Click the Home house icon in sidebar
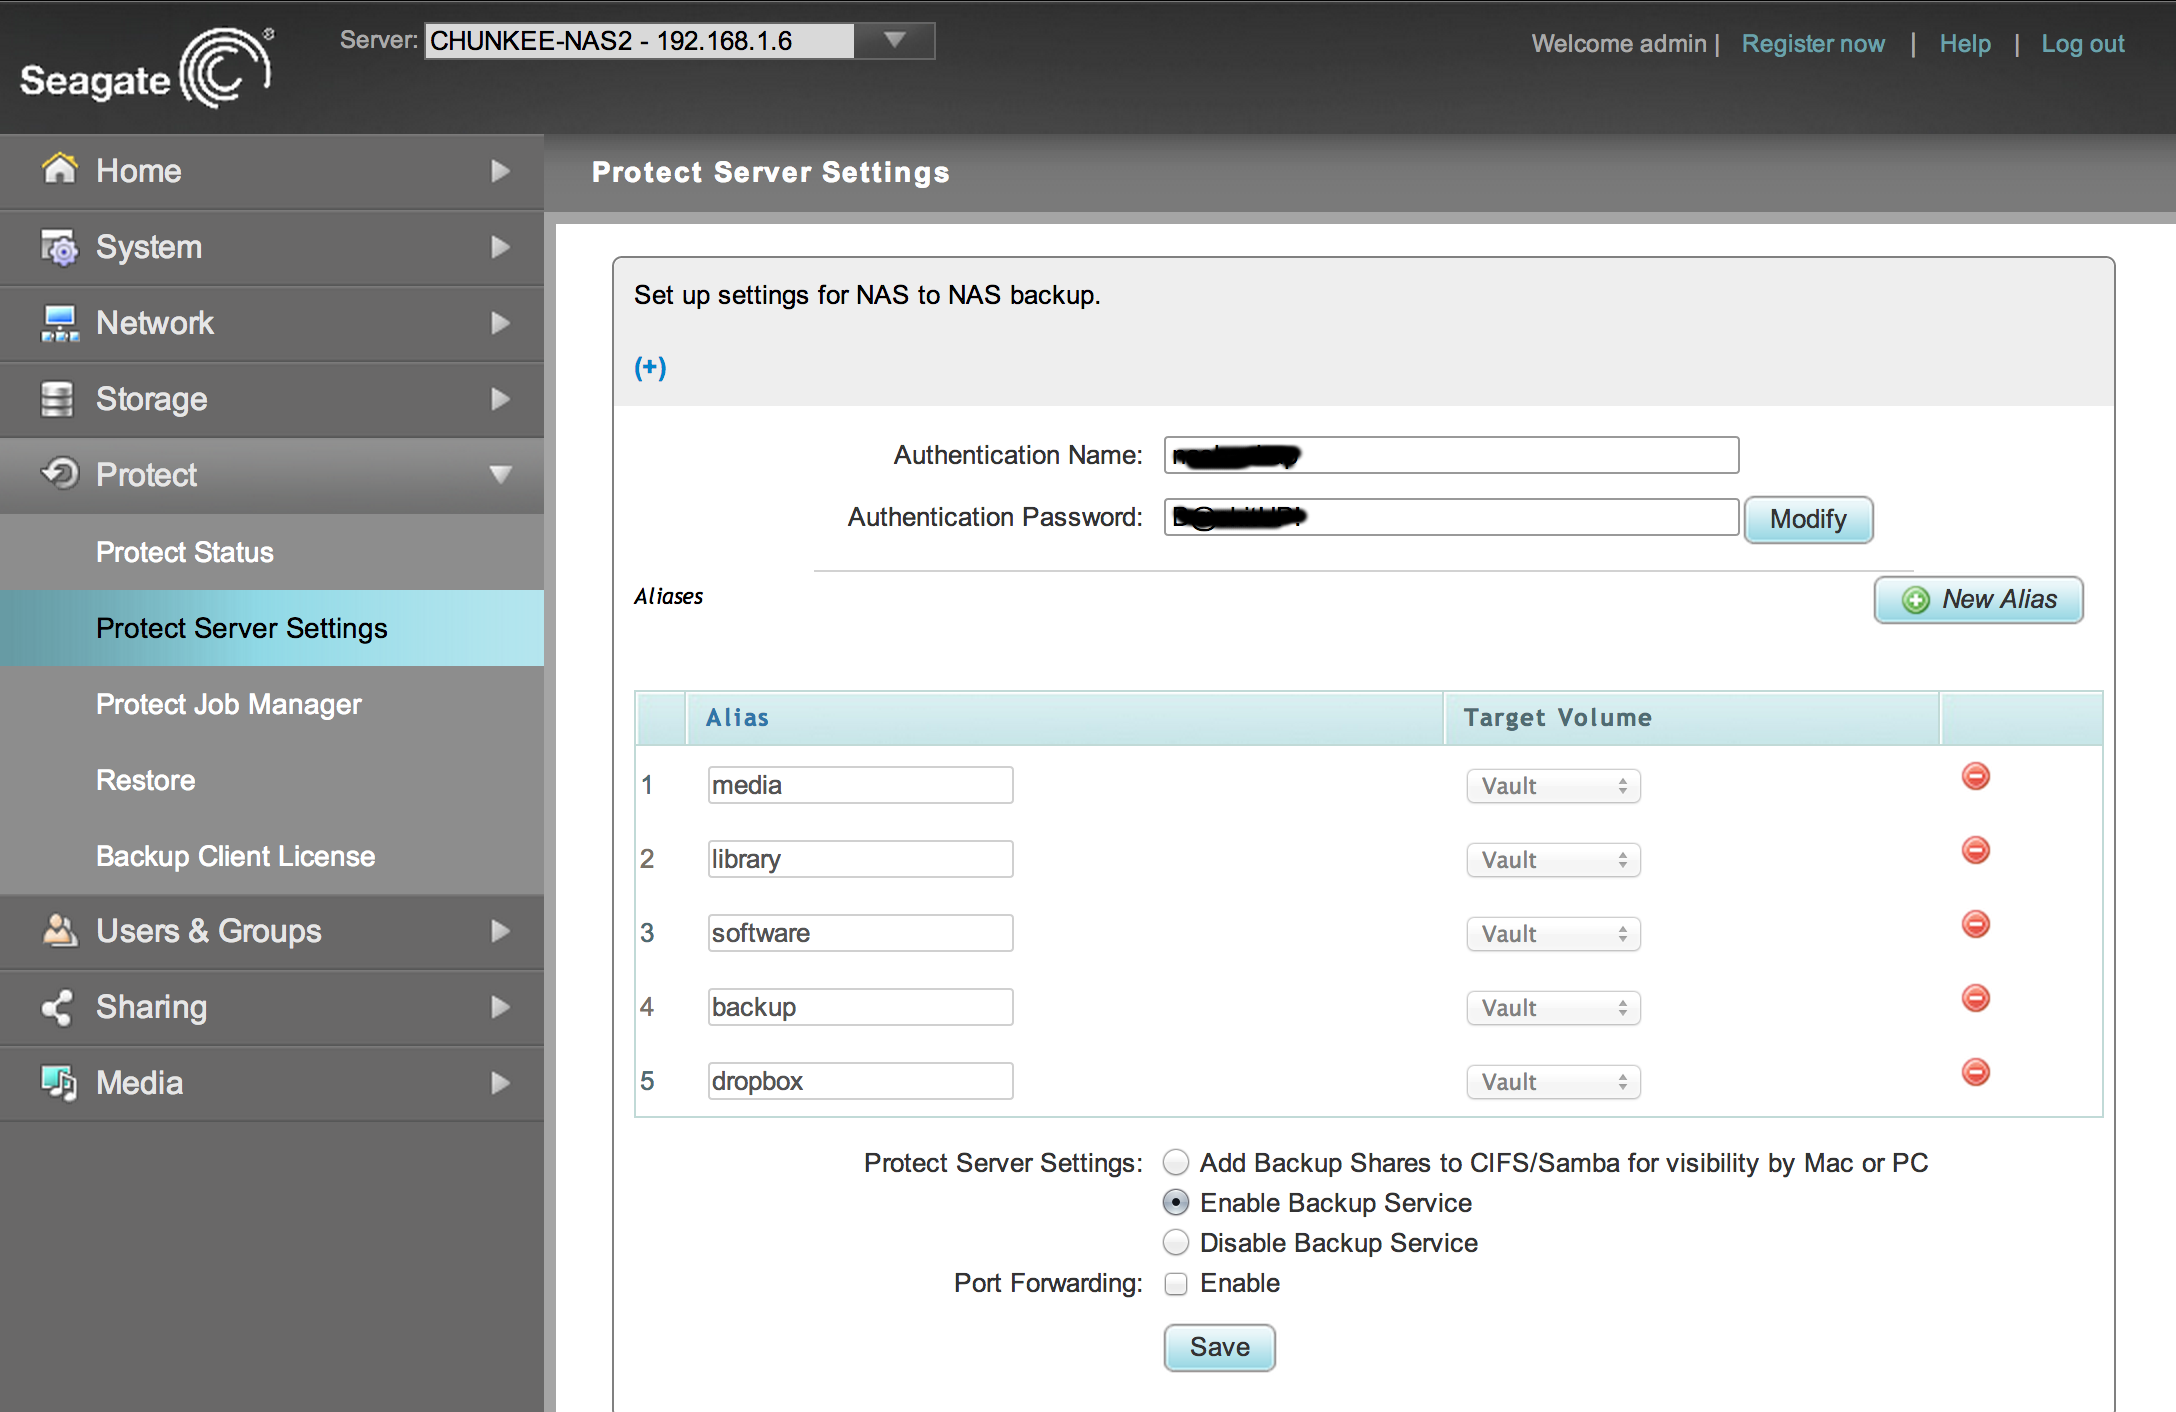The width and height of the screenshot is (2176, 1412). tap(59, 169)
